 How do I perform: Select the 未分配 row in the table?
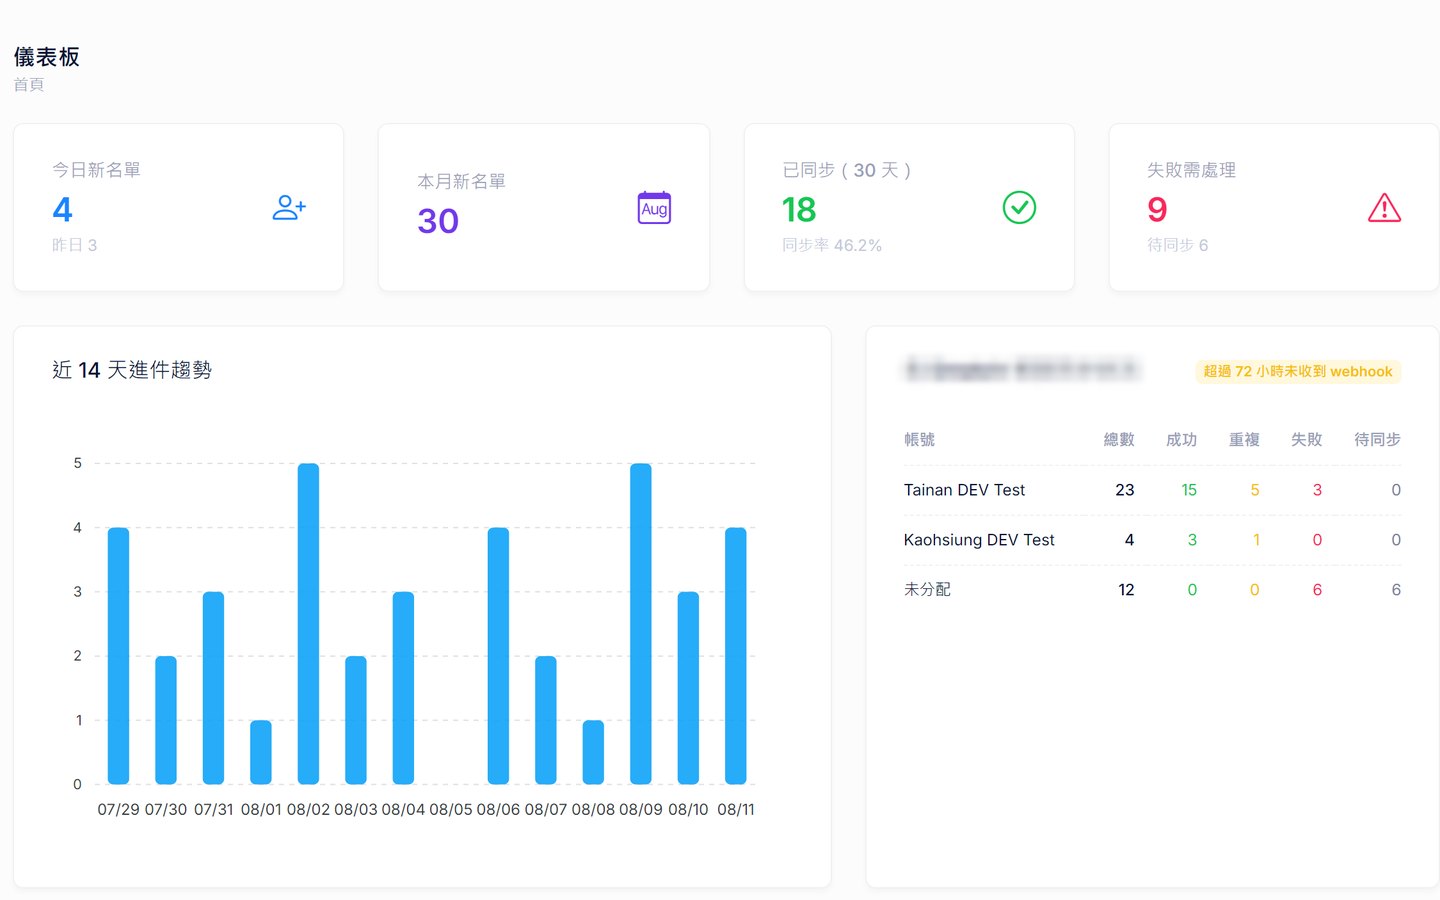click(x=1152, y=590)
